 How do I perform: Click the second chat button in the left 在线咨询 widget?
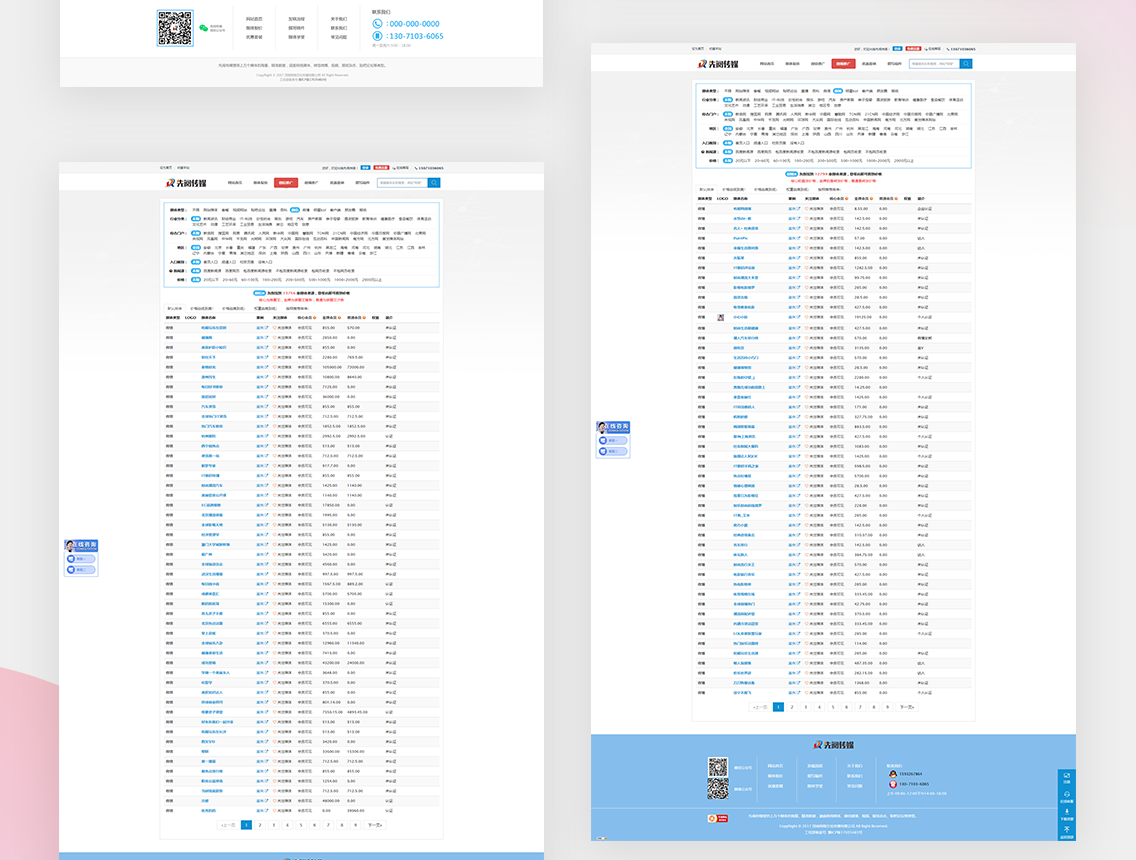click(80, 569)
